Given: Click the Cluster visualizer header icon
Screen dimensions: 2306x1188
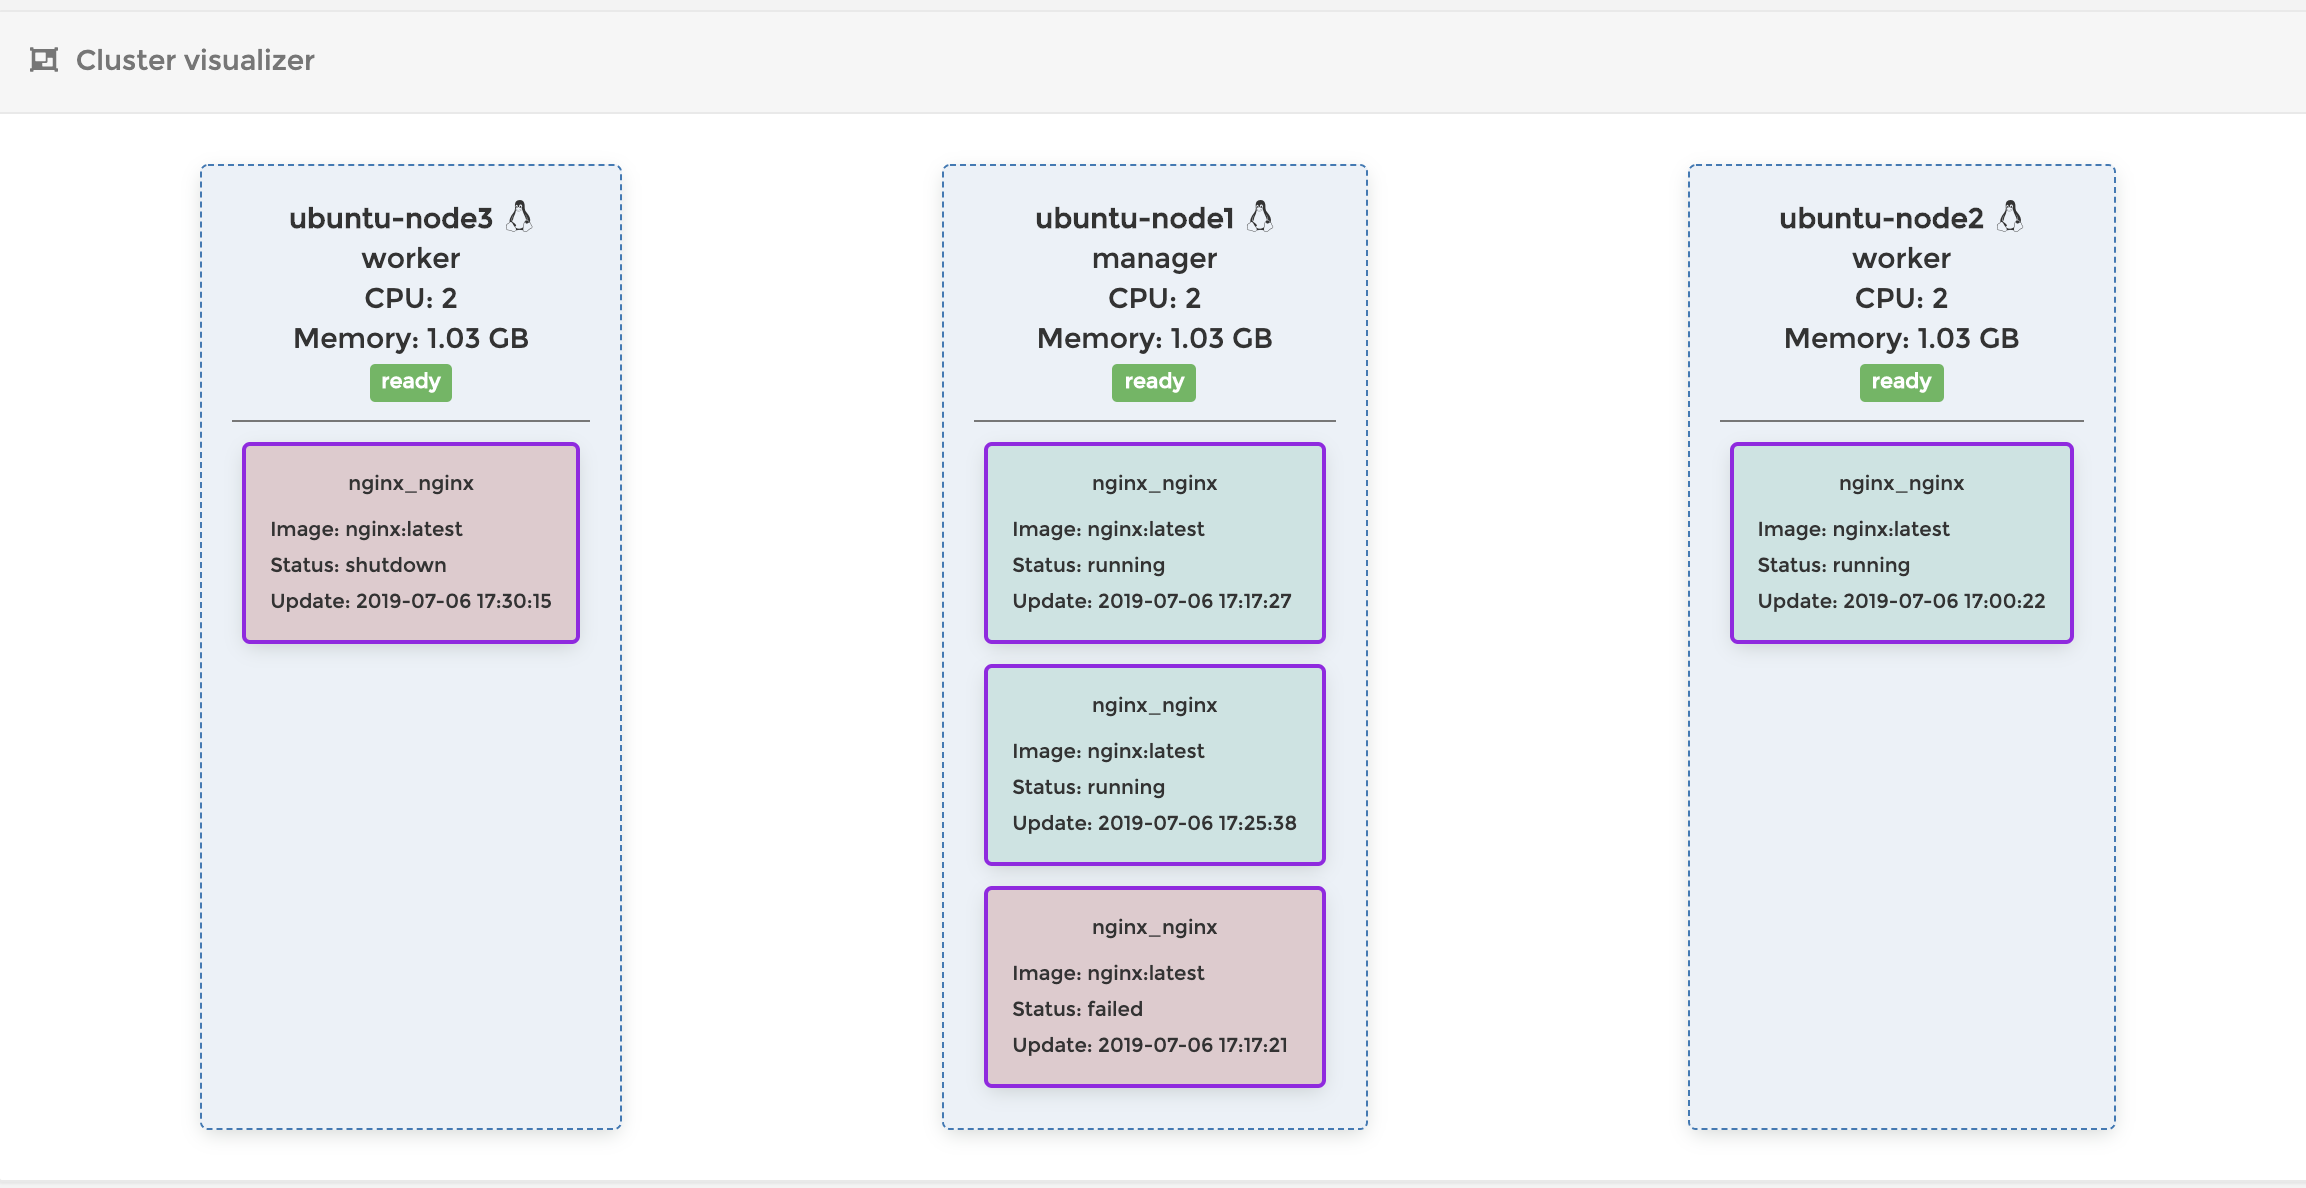Looking at the screenshot, I should point(44,60).
